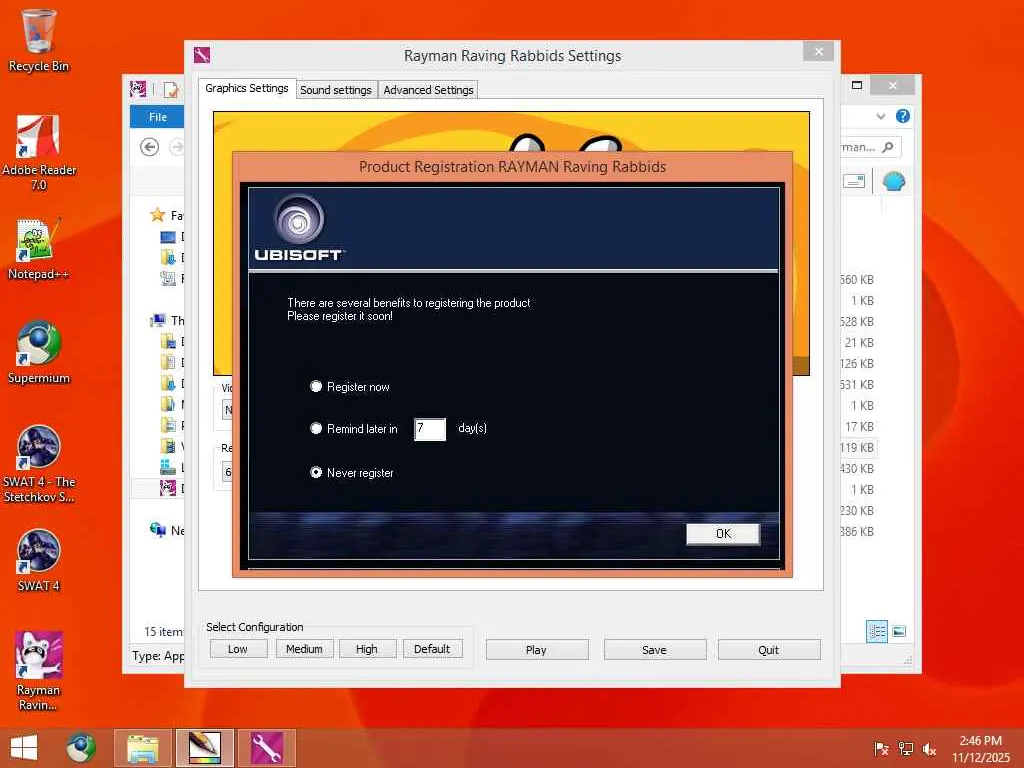Click the Save settings button
This screenshot has height=768, width=1024.
654,650
